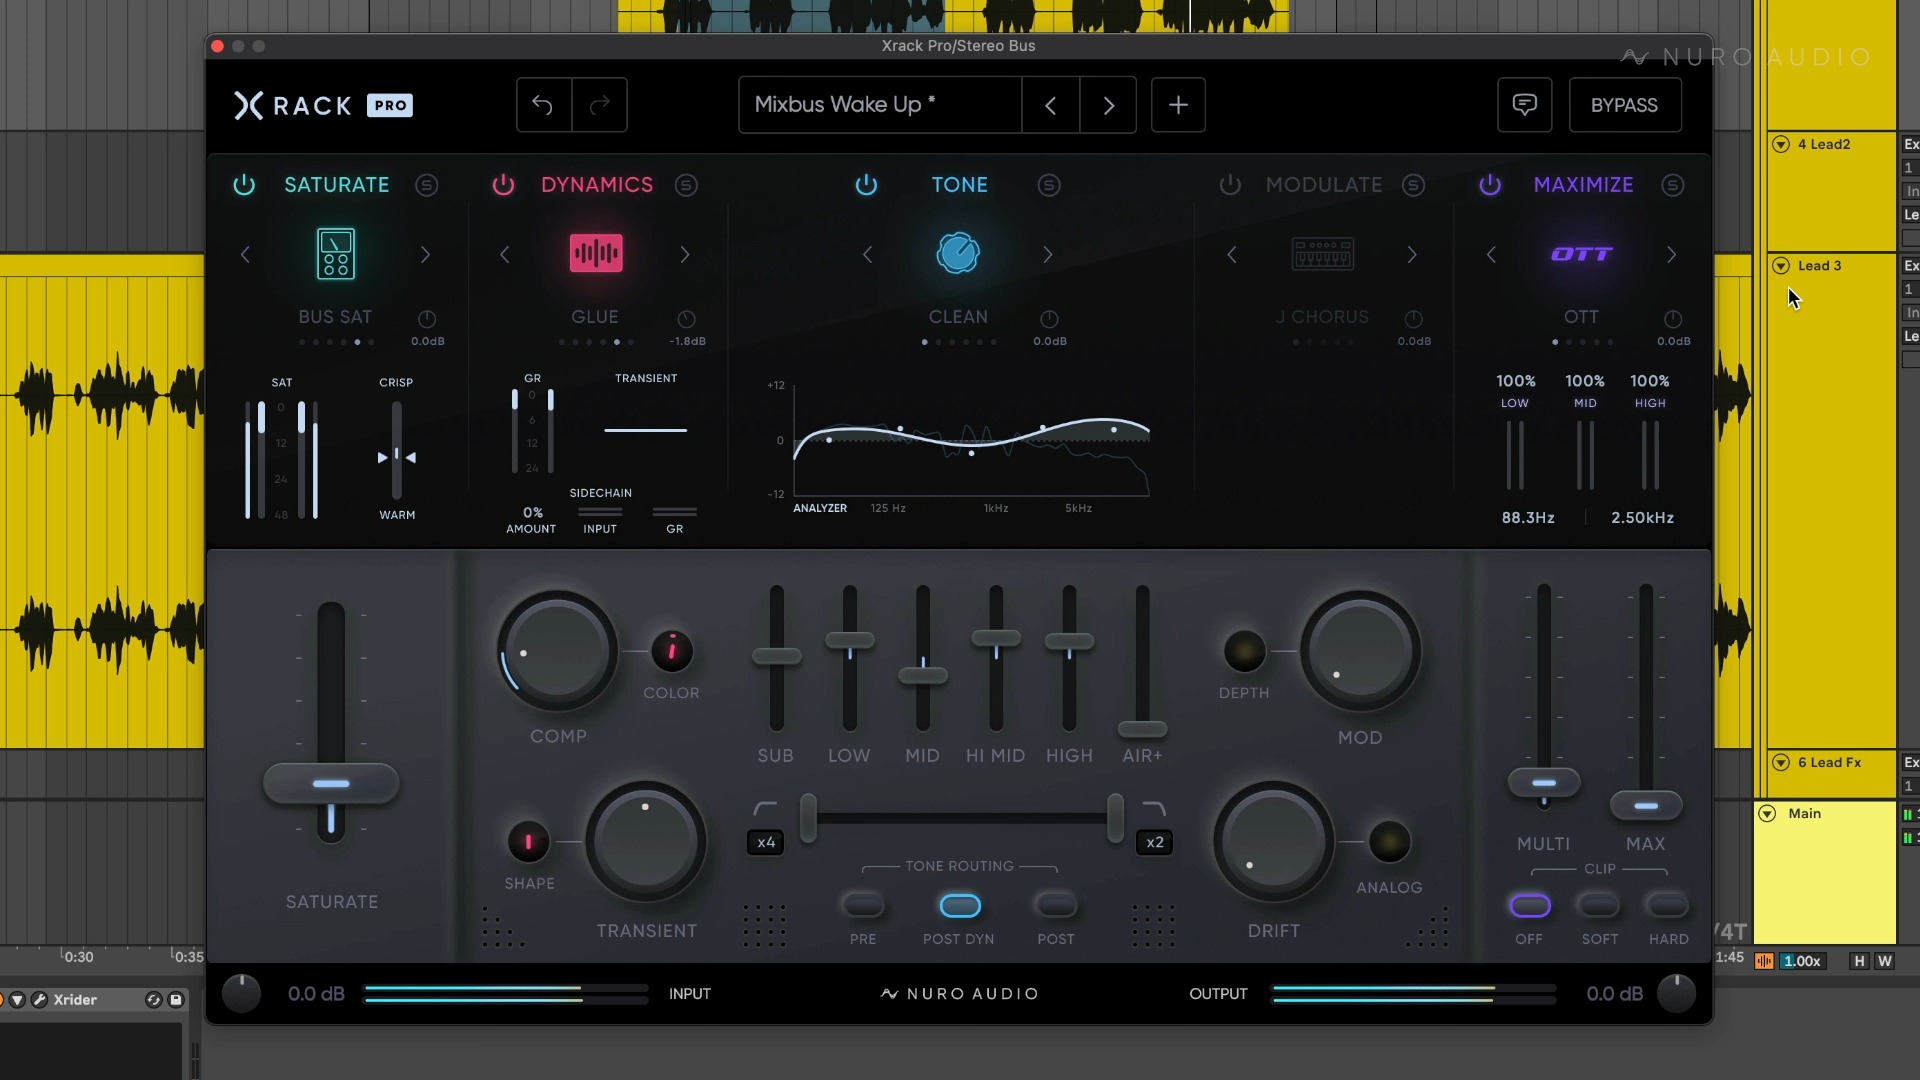Click the x4 oversampling box
This screenshot has width=1920, height=1080.
click(766, 842)
